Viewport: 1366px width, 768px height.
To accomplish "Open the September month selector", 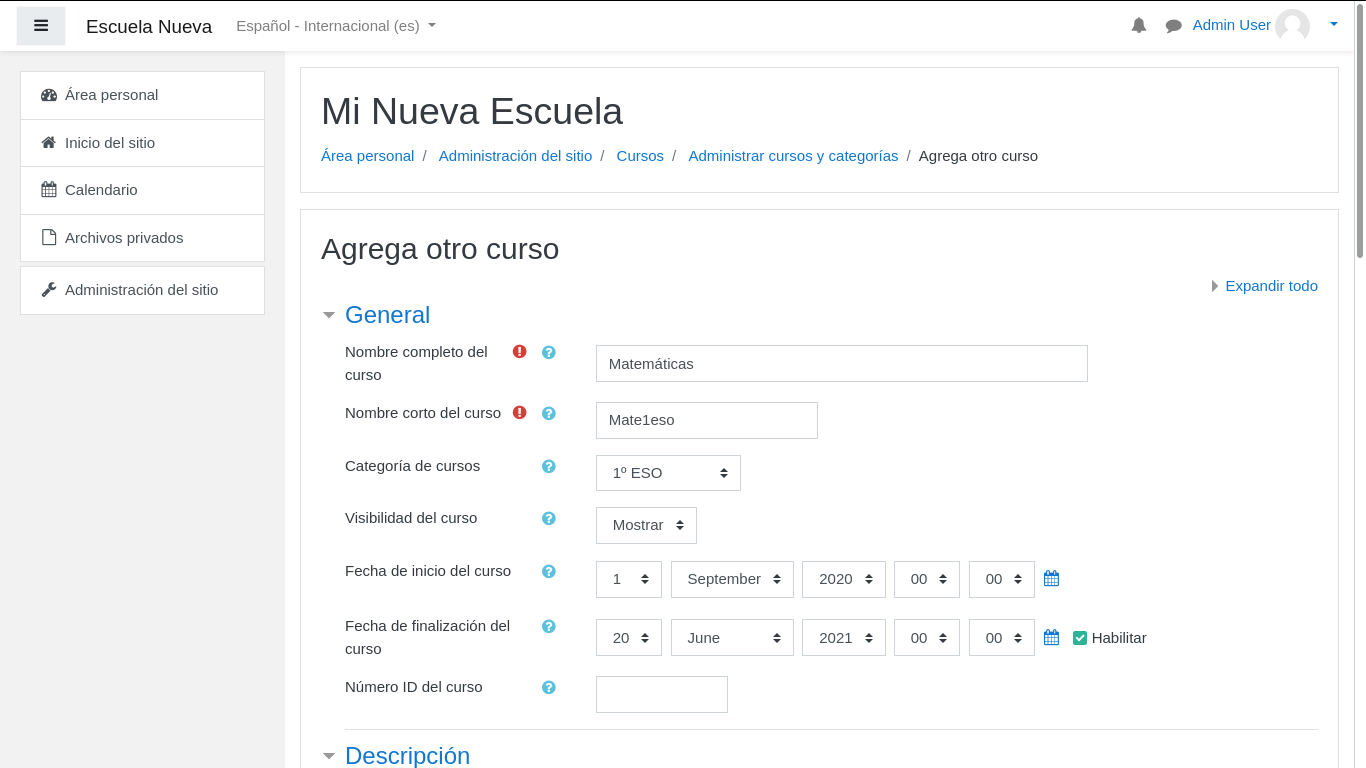I will tap(732, 578).
